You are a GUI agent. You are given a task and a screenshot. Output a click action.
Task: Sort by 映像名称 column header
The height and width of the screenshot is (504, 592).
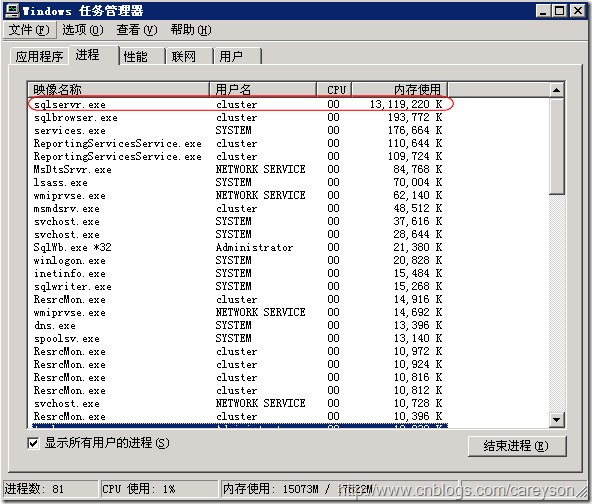(x=119, y=89)
